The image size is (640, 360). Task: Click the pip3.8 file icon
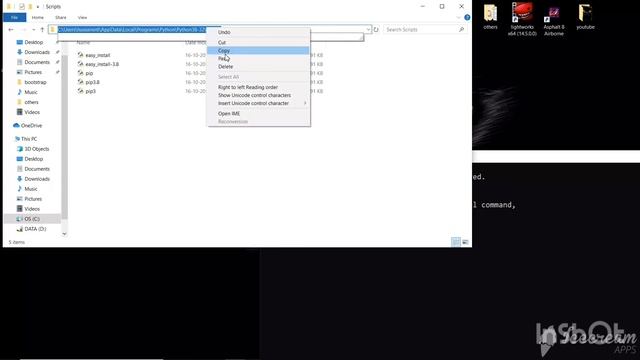point(80,82)
